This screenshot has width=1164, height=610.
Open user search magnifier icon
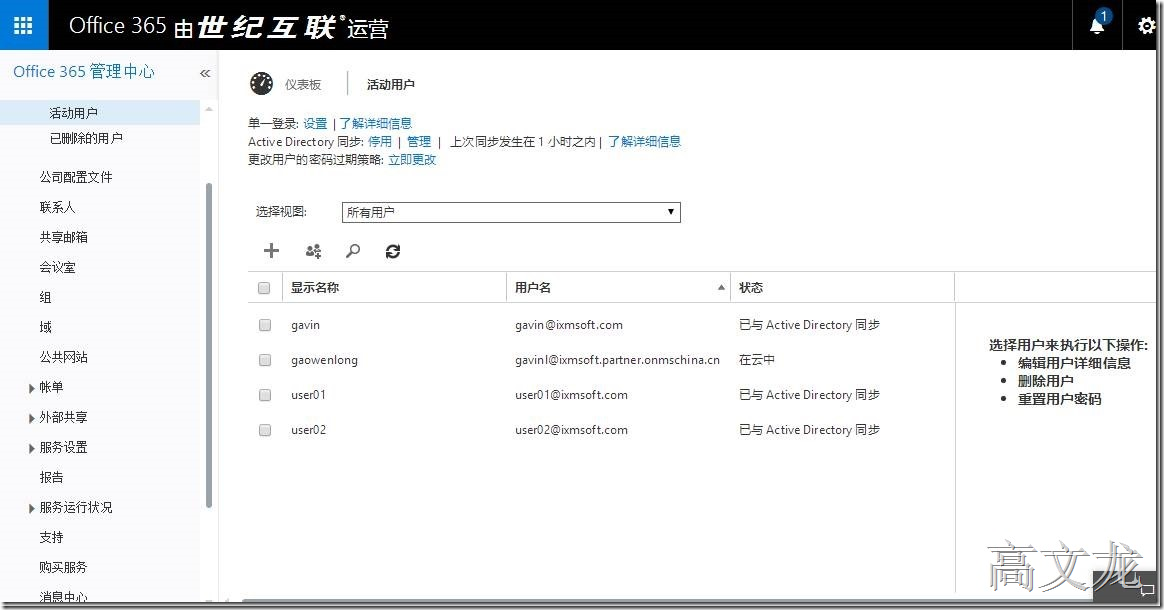point(353,251)
